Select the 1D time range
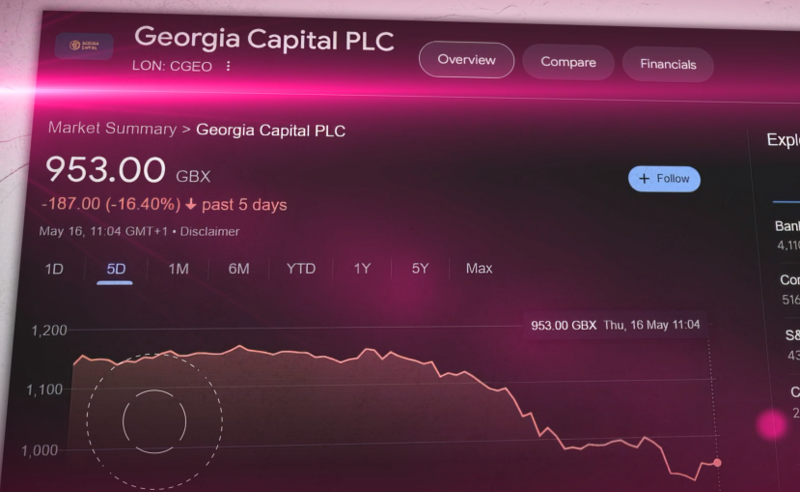Viewport: 800px width, 492px height. click(54, 269)
